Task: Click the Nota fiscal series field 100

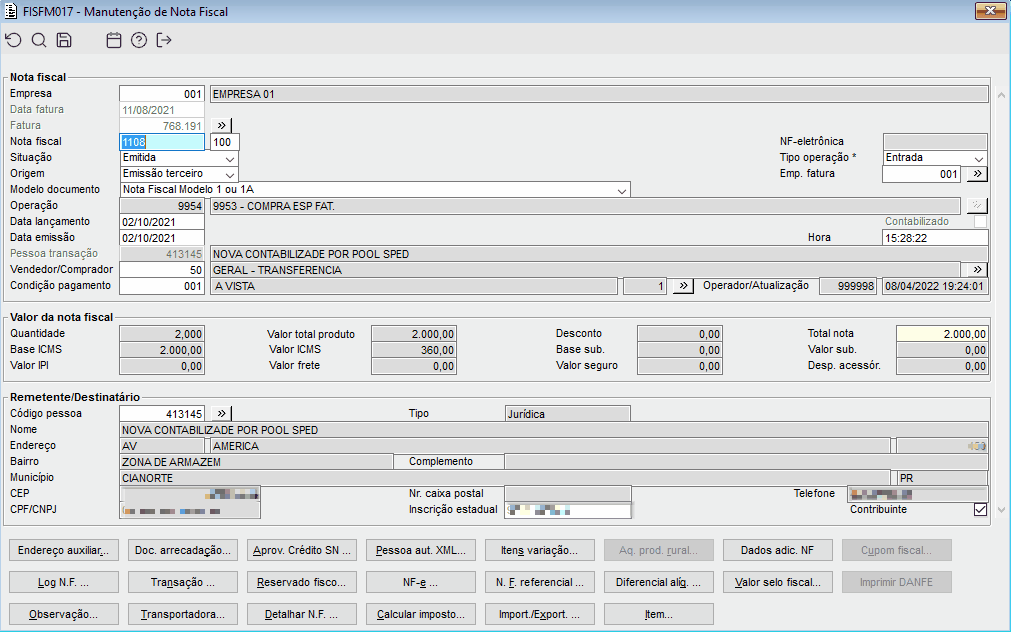Action: pyautogui.click(x=225, y=142)
